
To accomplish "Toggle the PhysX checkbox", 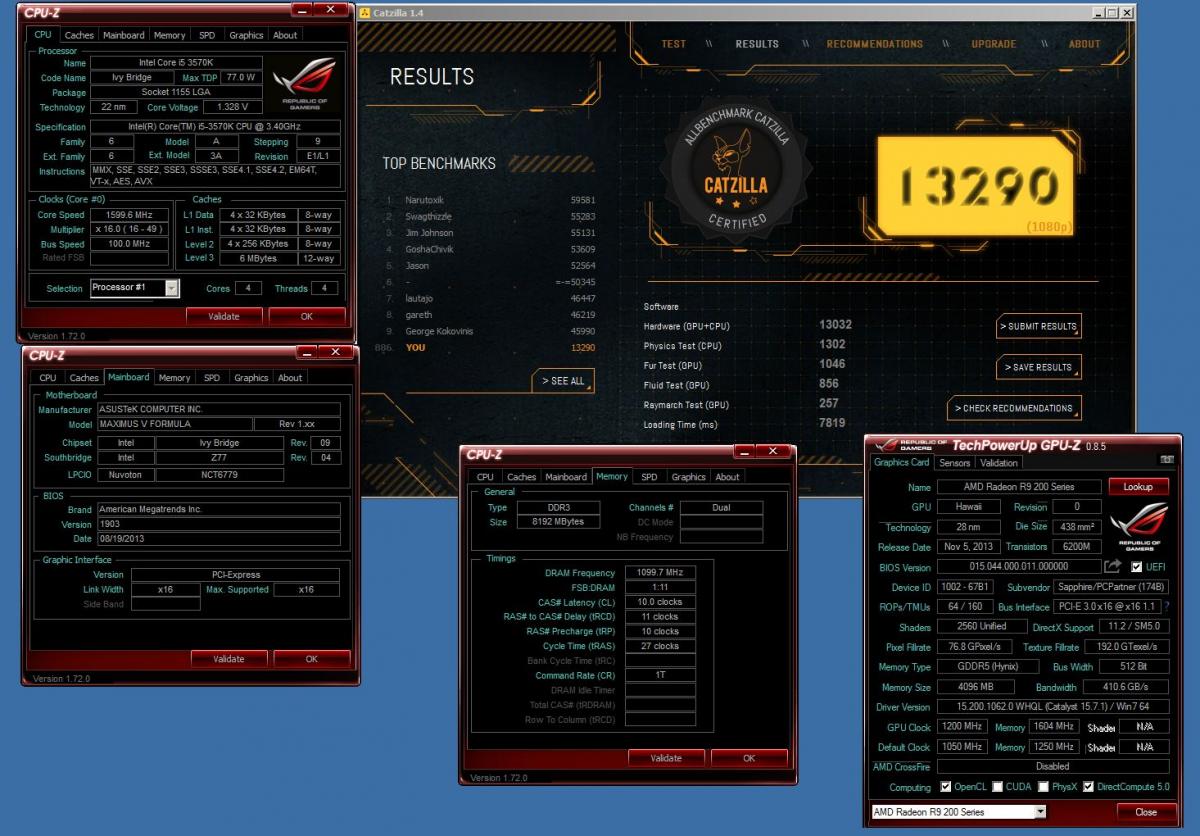I will point(1044,787).
